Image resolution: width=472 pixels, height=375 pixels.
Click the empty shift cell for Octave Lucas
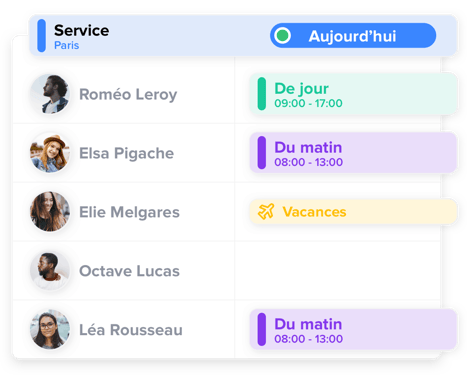click(337, 271)
